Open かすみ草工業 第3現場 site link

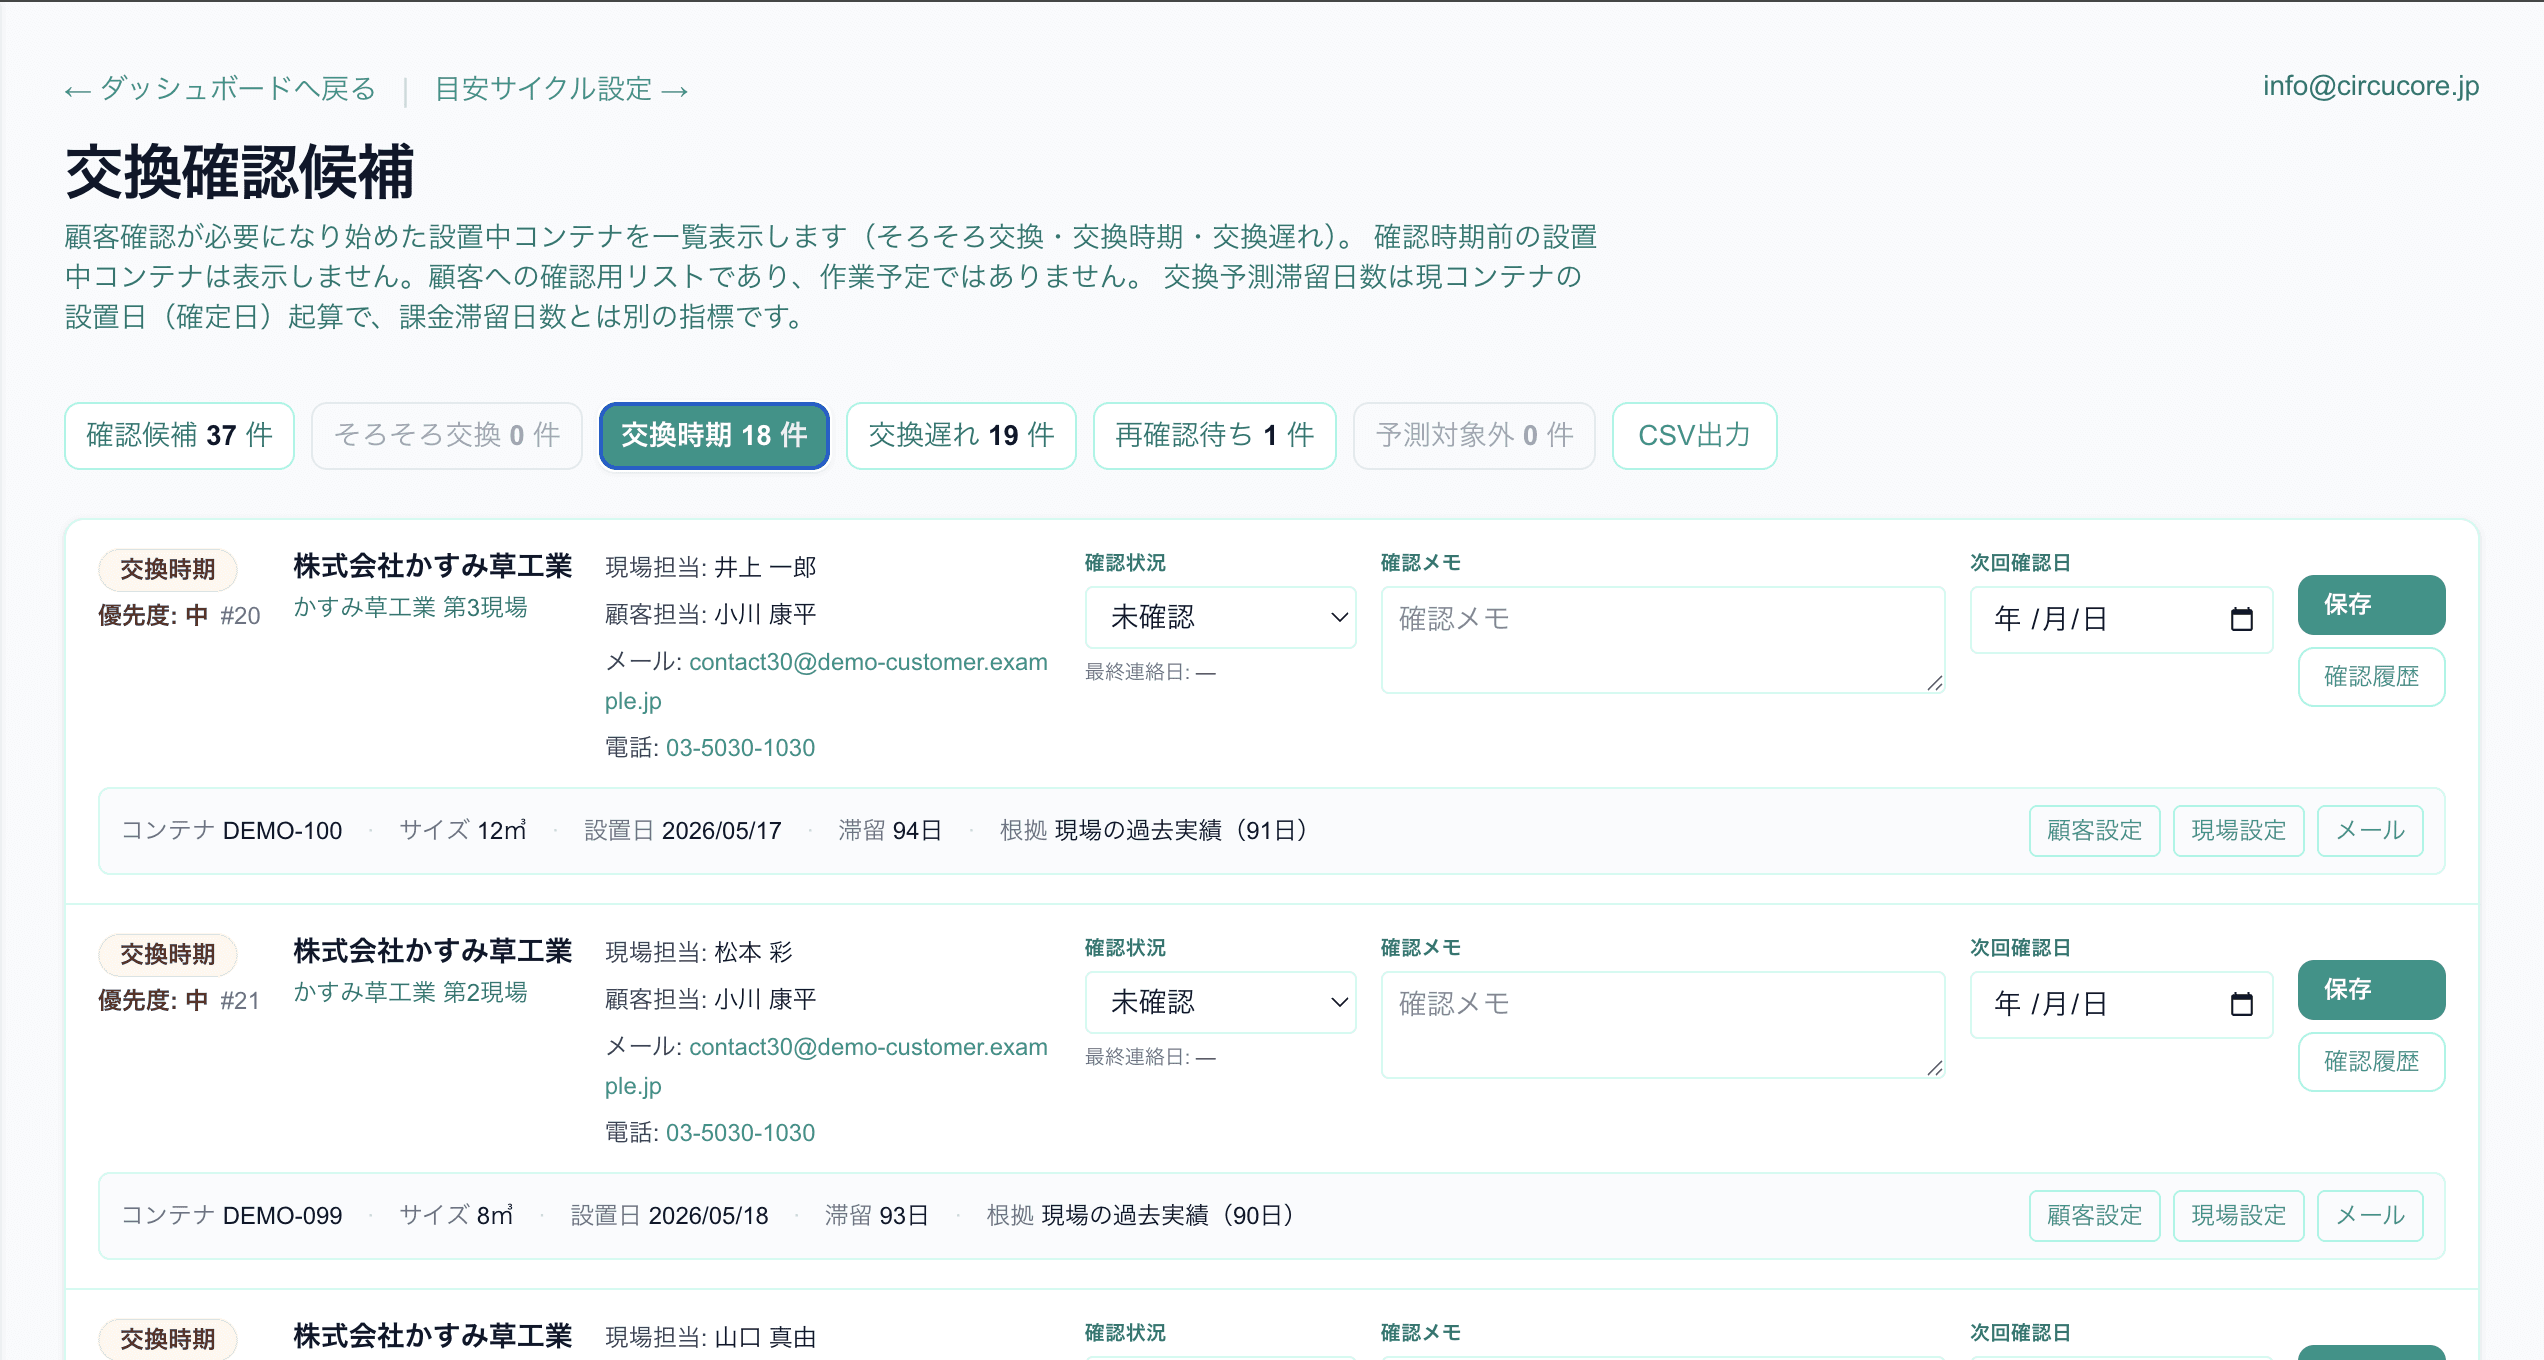[x=410, y=607]
